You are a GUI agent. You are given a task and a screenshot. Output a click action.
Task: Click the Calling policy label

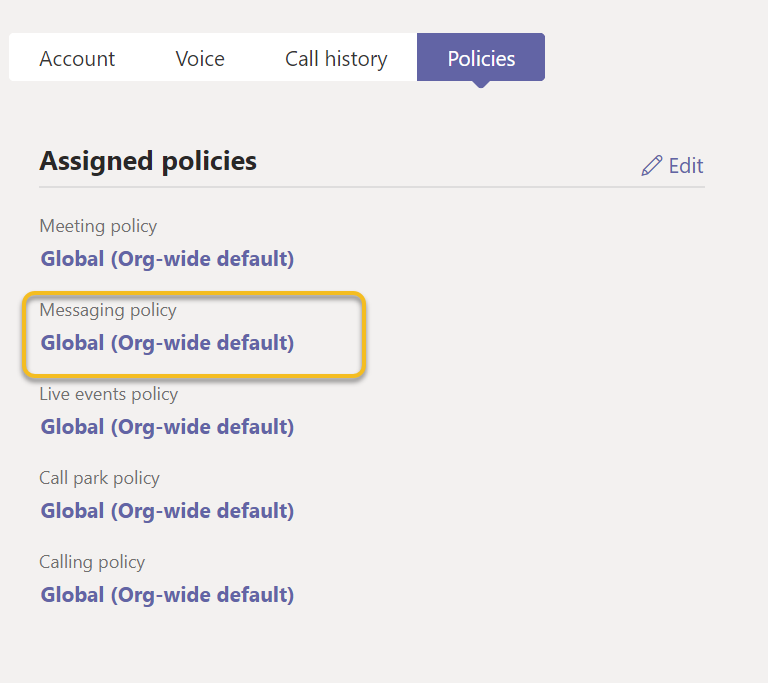coord(92,562)
